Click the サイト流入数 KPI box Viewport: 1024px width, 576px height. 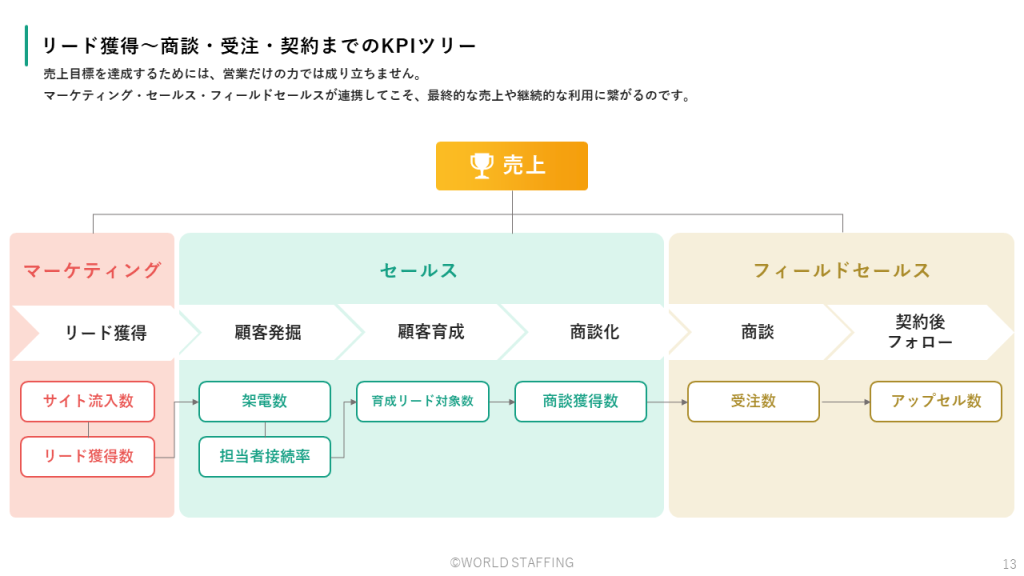click(x=88, y=401)
